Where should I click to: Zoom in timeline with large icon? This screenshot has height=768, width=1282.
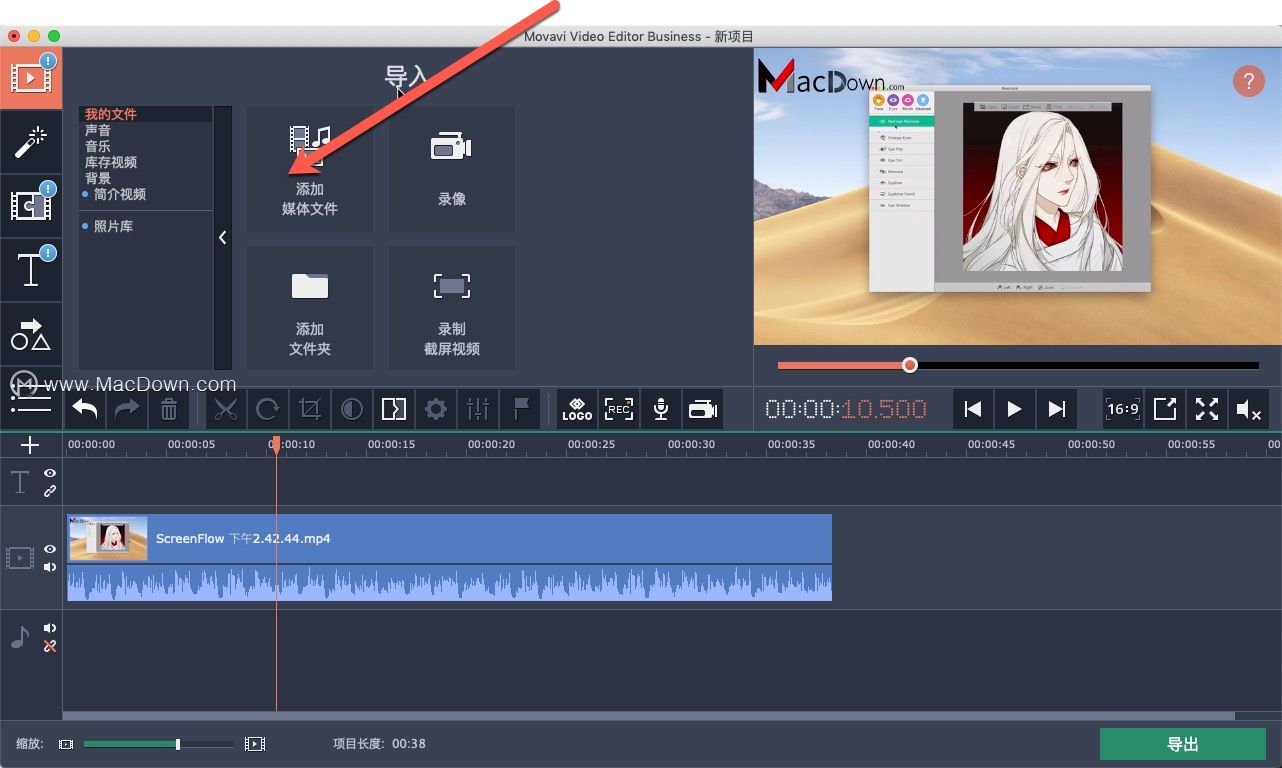255,744
